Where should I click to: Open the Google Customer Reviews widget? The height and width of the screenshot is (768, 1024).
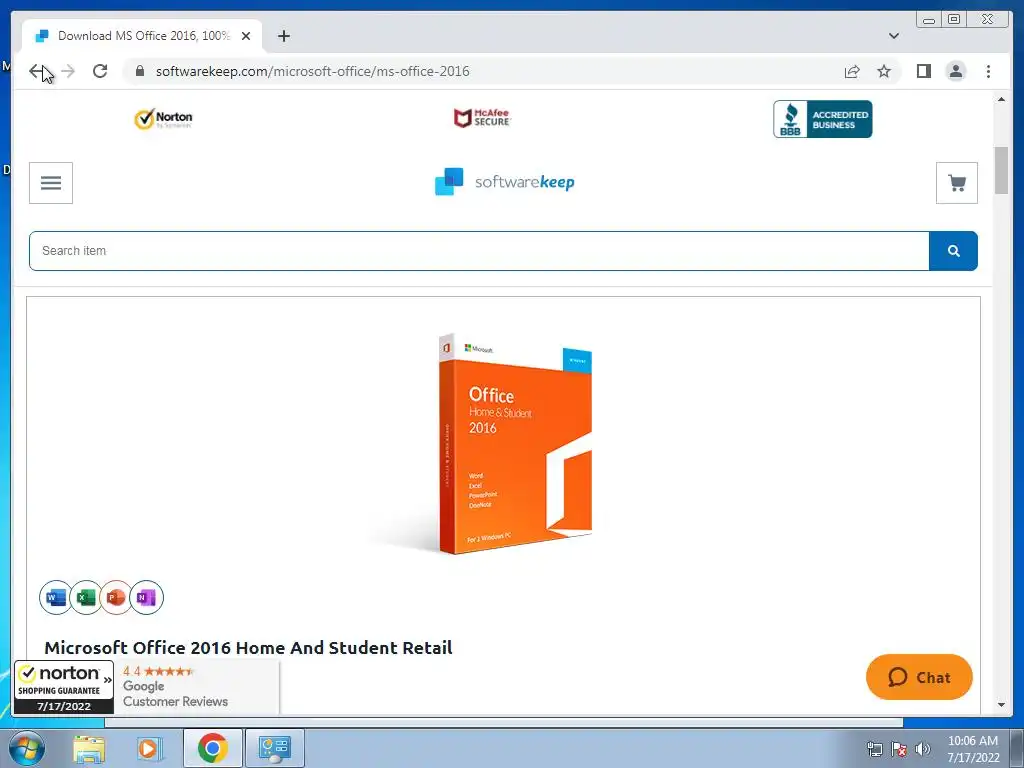tap(197, 687)
